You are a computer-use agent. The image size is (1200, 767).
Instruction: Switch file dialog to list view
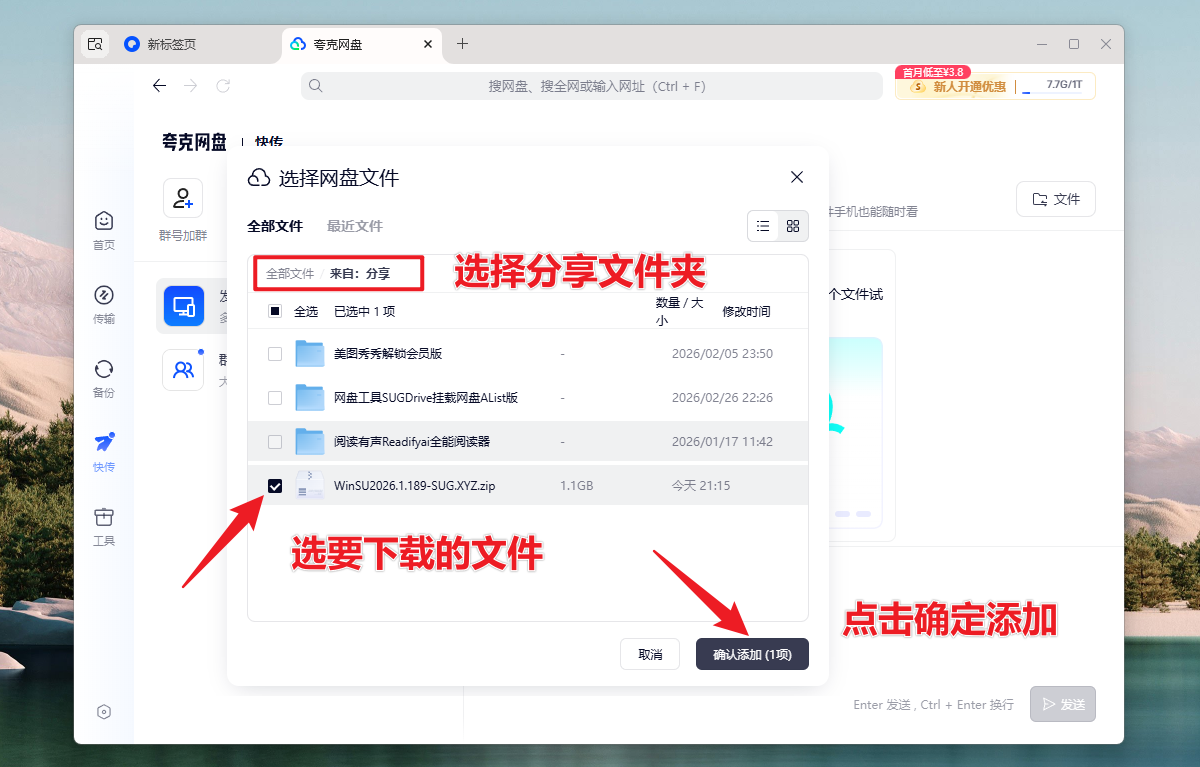click(x=763, y=226)
